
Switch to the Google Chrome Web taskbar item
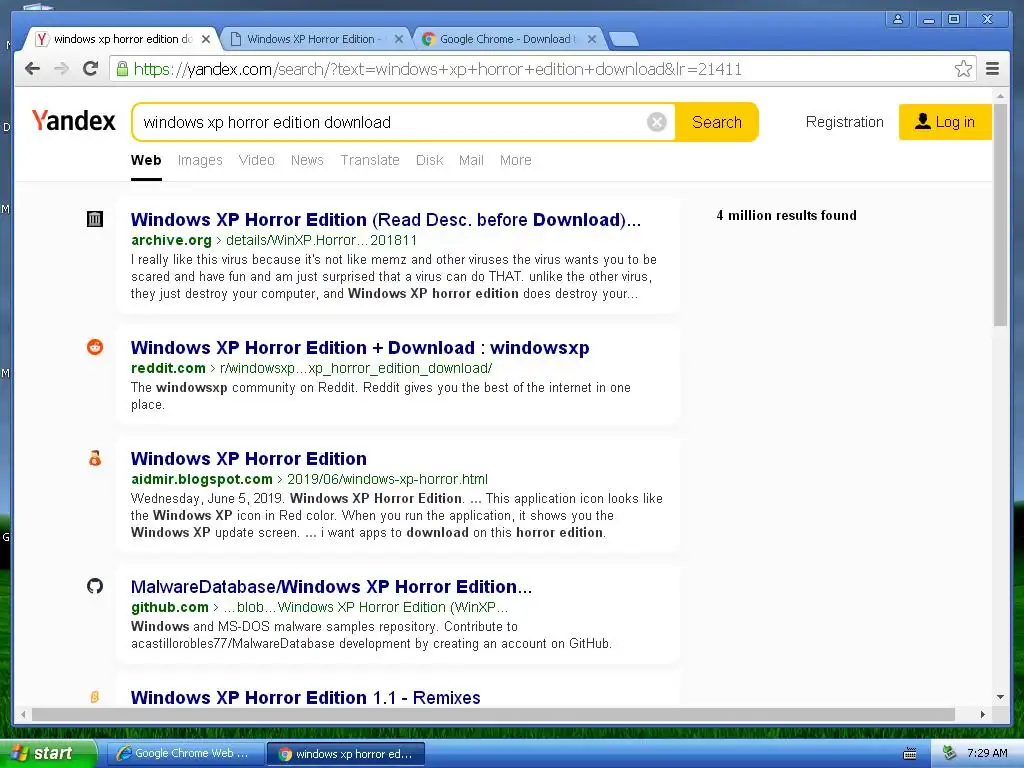[x=184, y=754]
